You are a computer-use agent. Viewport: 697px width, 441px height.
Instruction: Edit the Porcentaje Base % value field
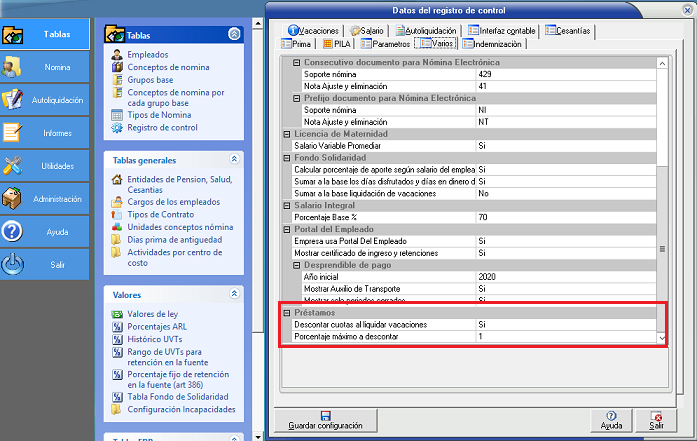pos(564,217)
